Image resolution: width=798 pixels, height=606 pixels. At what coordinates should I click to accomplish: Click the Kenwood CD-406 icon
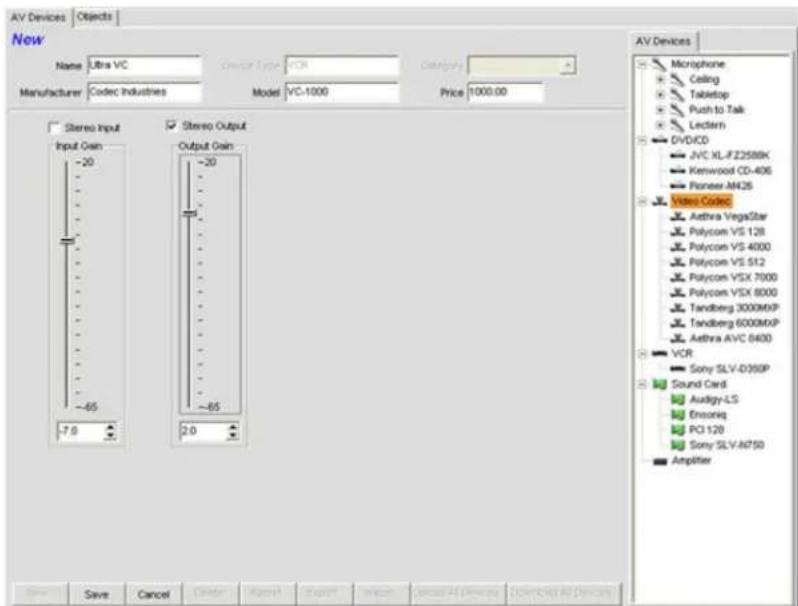pyautogui.click(x=678, y=171)
